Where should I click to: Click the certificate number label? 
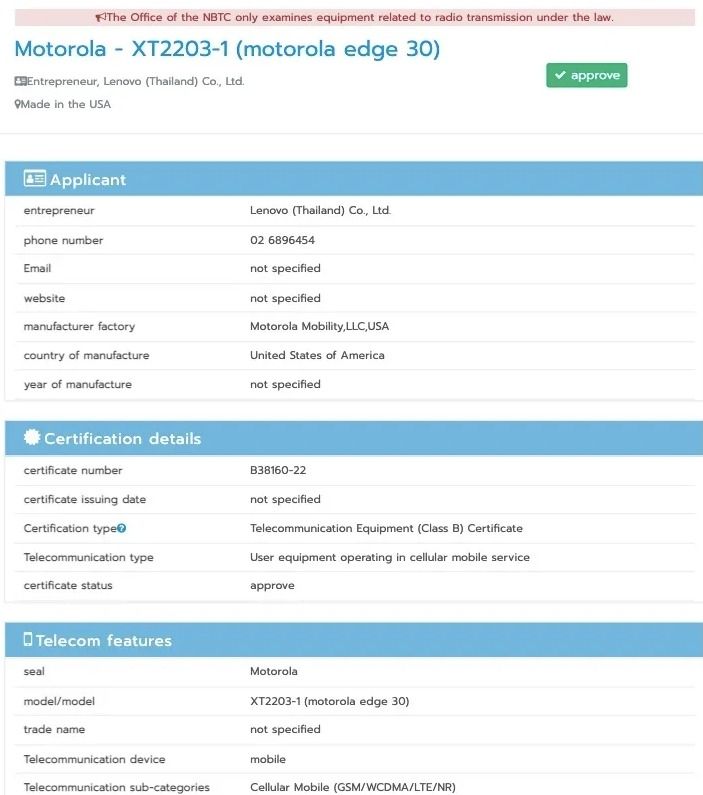pos(73,471)
